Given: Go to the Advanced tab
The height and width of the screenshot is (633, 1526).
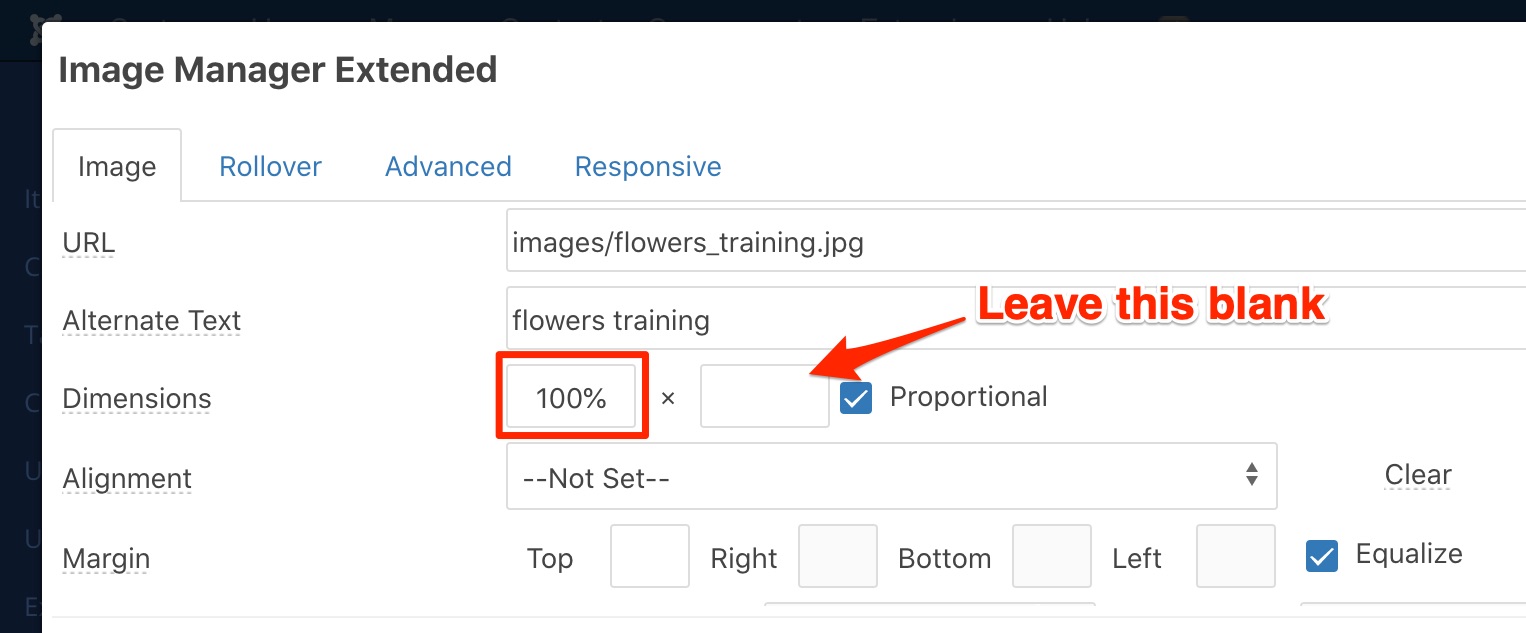Looking at the screenshot, I should [448, 166].
